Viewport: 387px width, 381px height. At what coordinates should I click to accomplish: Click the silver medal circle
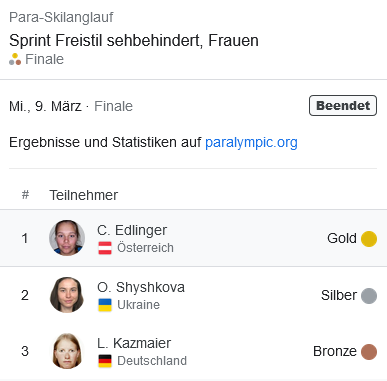[369, 296]
